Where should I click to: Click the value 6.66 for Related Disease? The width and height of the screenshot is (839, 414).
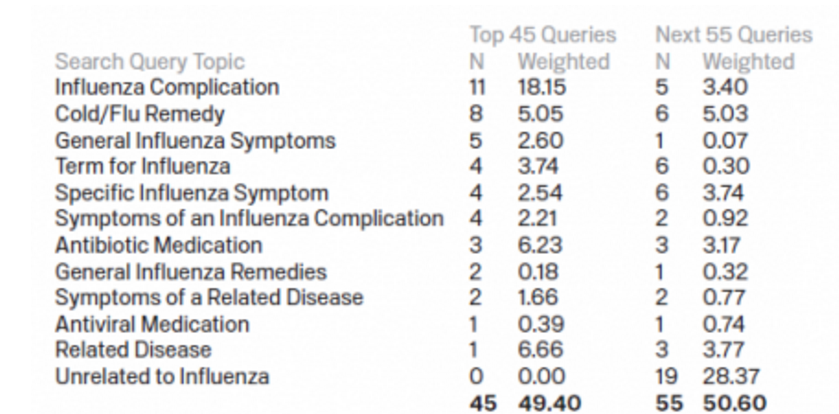(540, 350)
